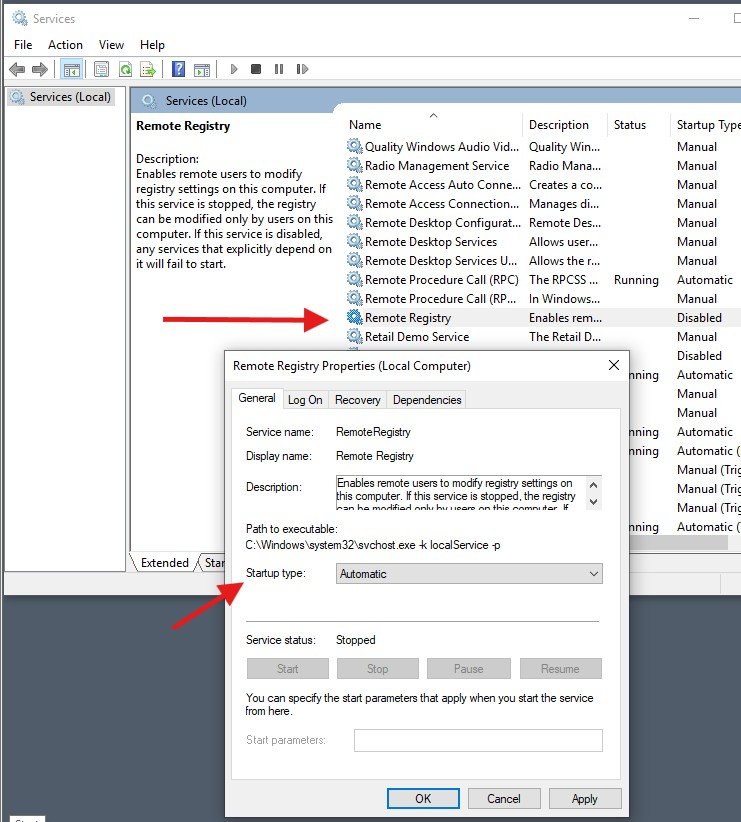Click the Export List toolbar icon
The height and width of the screenshot is (822, 741).
tap(148, 69)
